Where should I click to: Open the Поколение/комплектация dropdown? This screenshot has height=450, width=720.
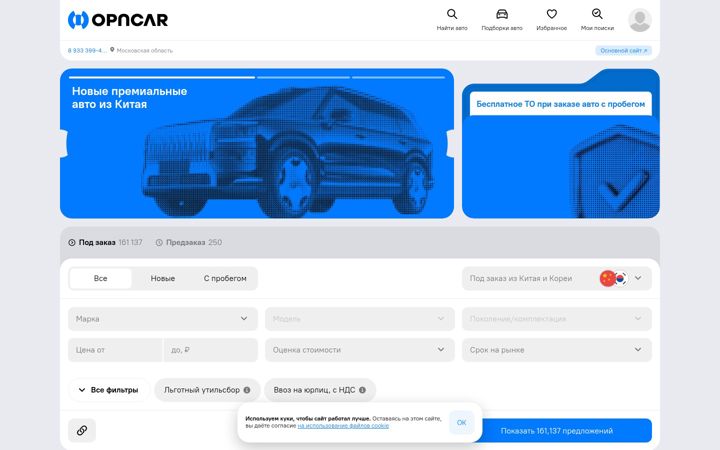[557, 319]
